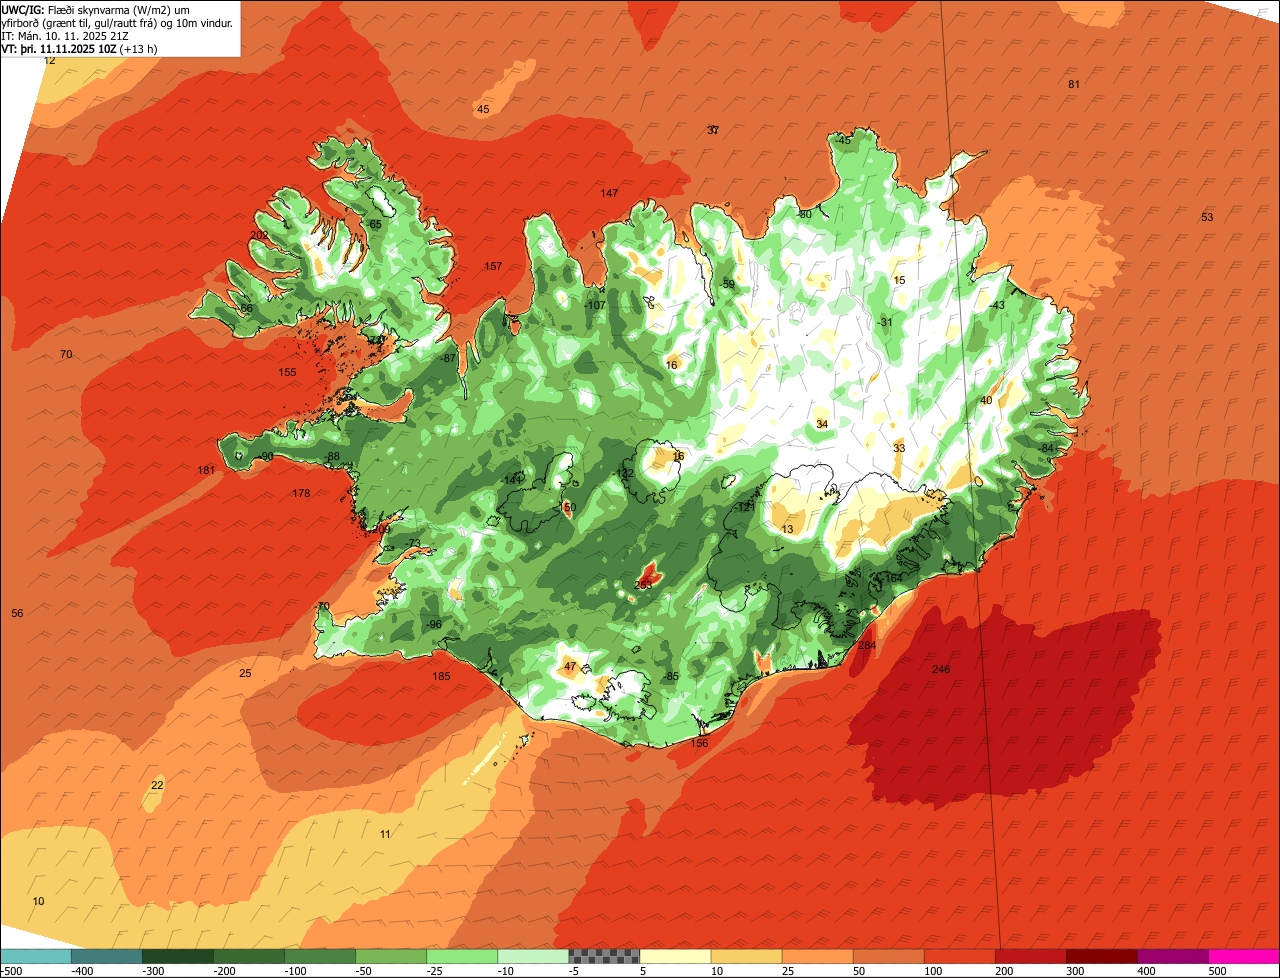1280x978 pixels.
Task: Click the '-96' value on Reykjanes lowlands
Action: pyautogui.click(x=433, y=624)
